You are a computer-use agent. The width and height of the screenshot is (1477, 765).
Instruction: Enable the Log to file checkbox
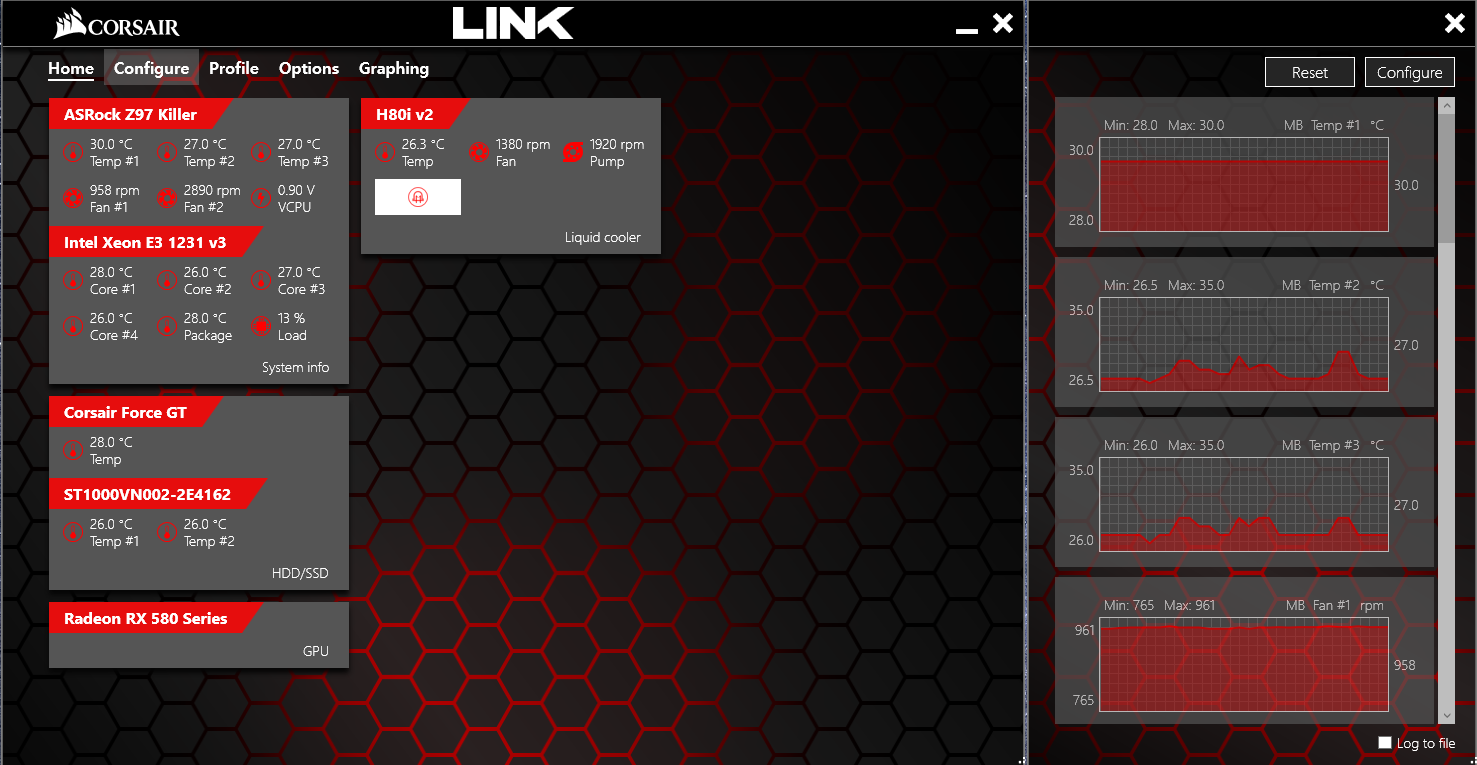click(x=1385, y=742)
